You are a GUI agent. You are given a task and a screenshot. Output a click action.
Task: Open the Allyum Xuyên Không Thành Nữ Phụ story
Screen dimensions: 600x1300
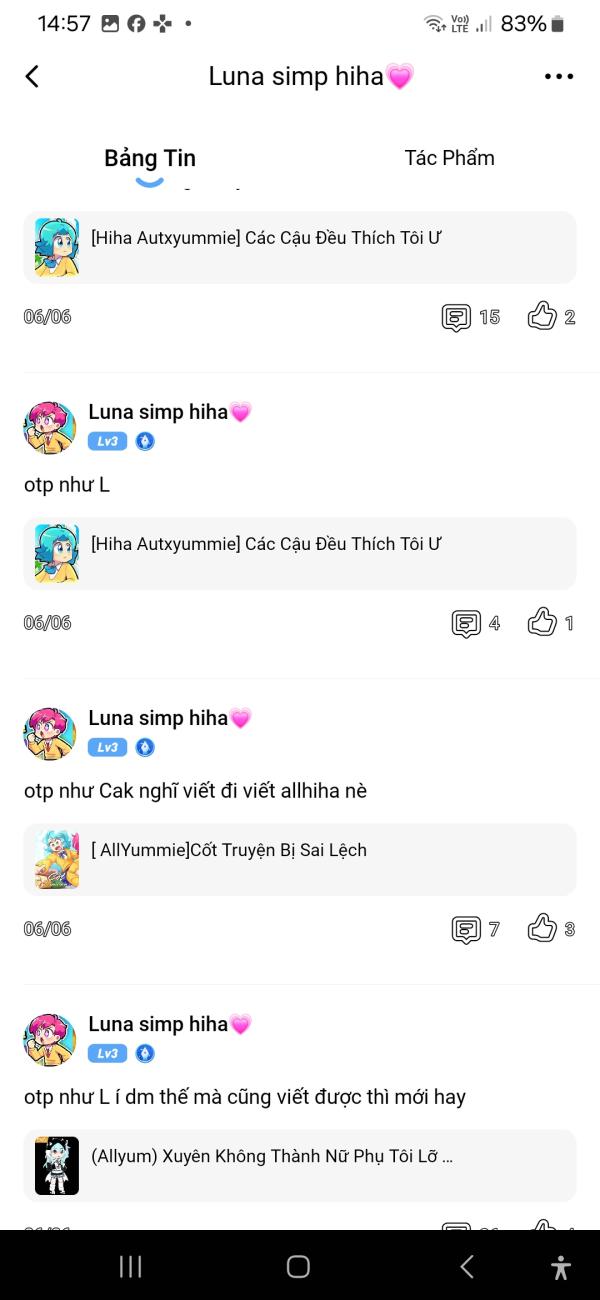[300, 1165]
